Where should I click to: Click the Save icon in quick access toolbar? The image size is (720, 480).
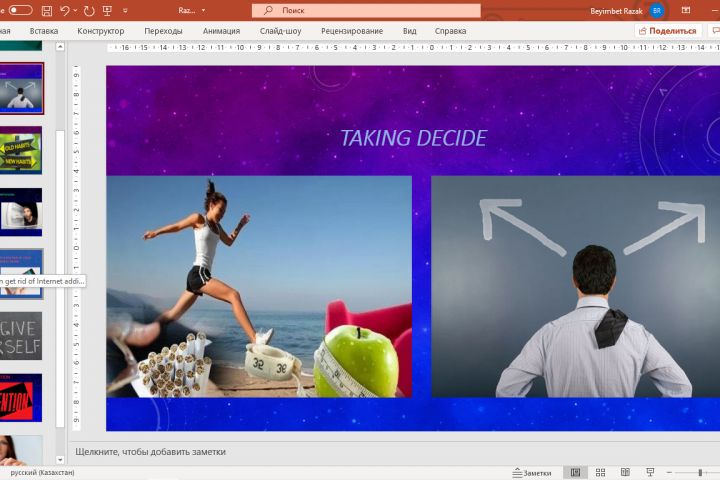click(x=47, y=11)
